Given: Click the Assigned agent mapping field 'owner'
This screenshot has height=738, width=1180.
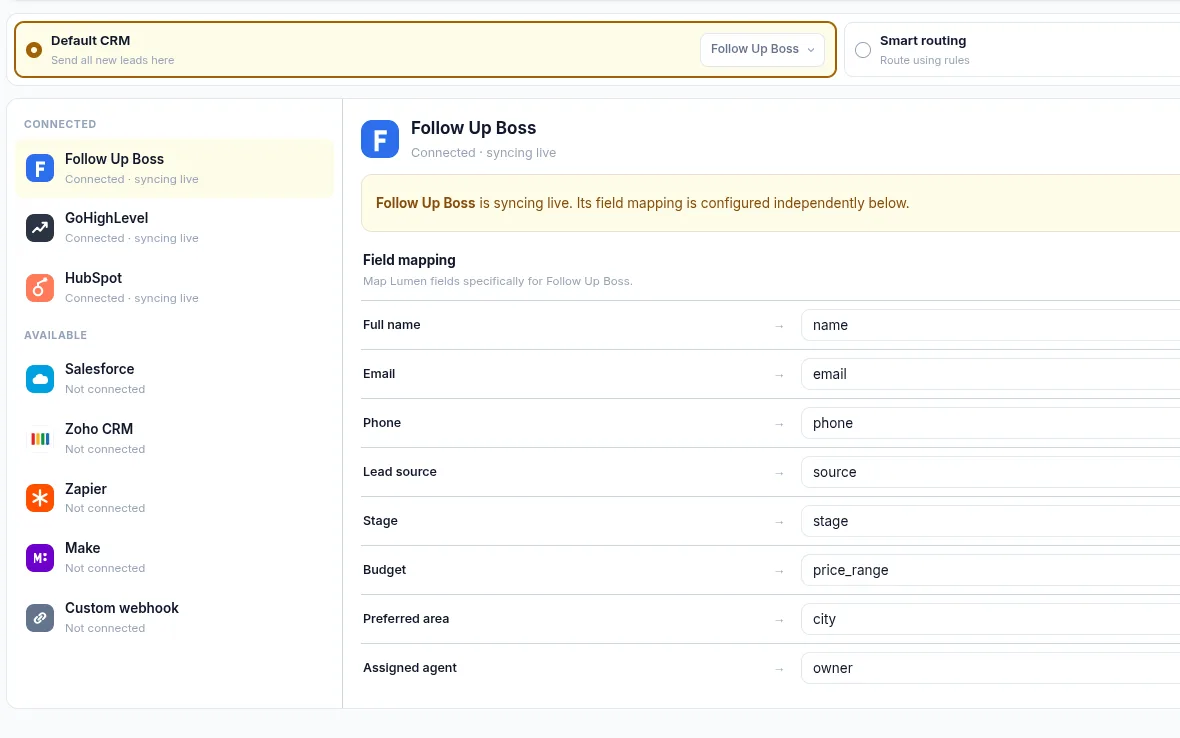Looking at the screenshot, I should [990, 667].
